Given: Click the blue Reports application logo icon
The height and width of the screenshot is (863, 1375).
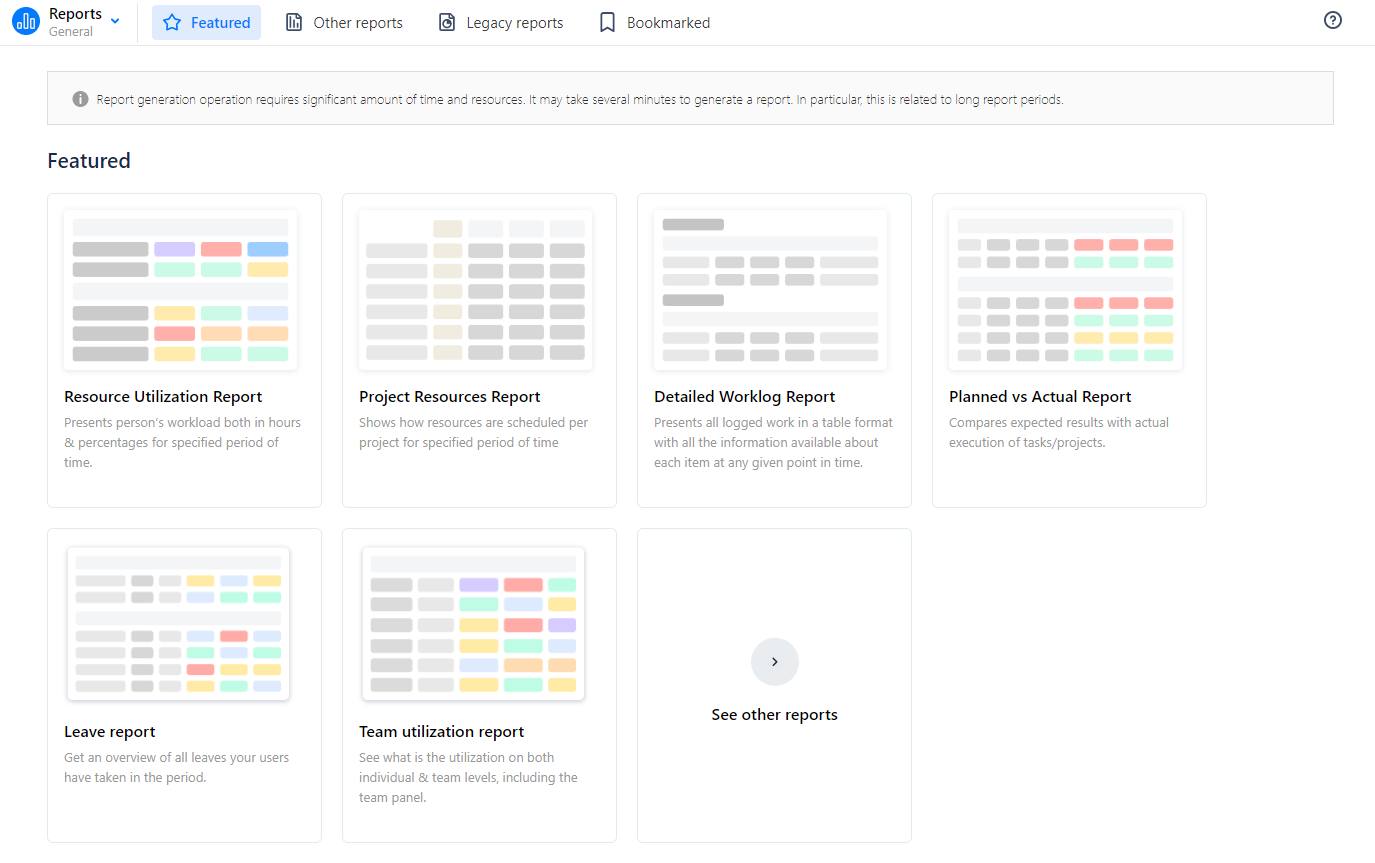Looking at the screenshot, I should click(25, 20).
